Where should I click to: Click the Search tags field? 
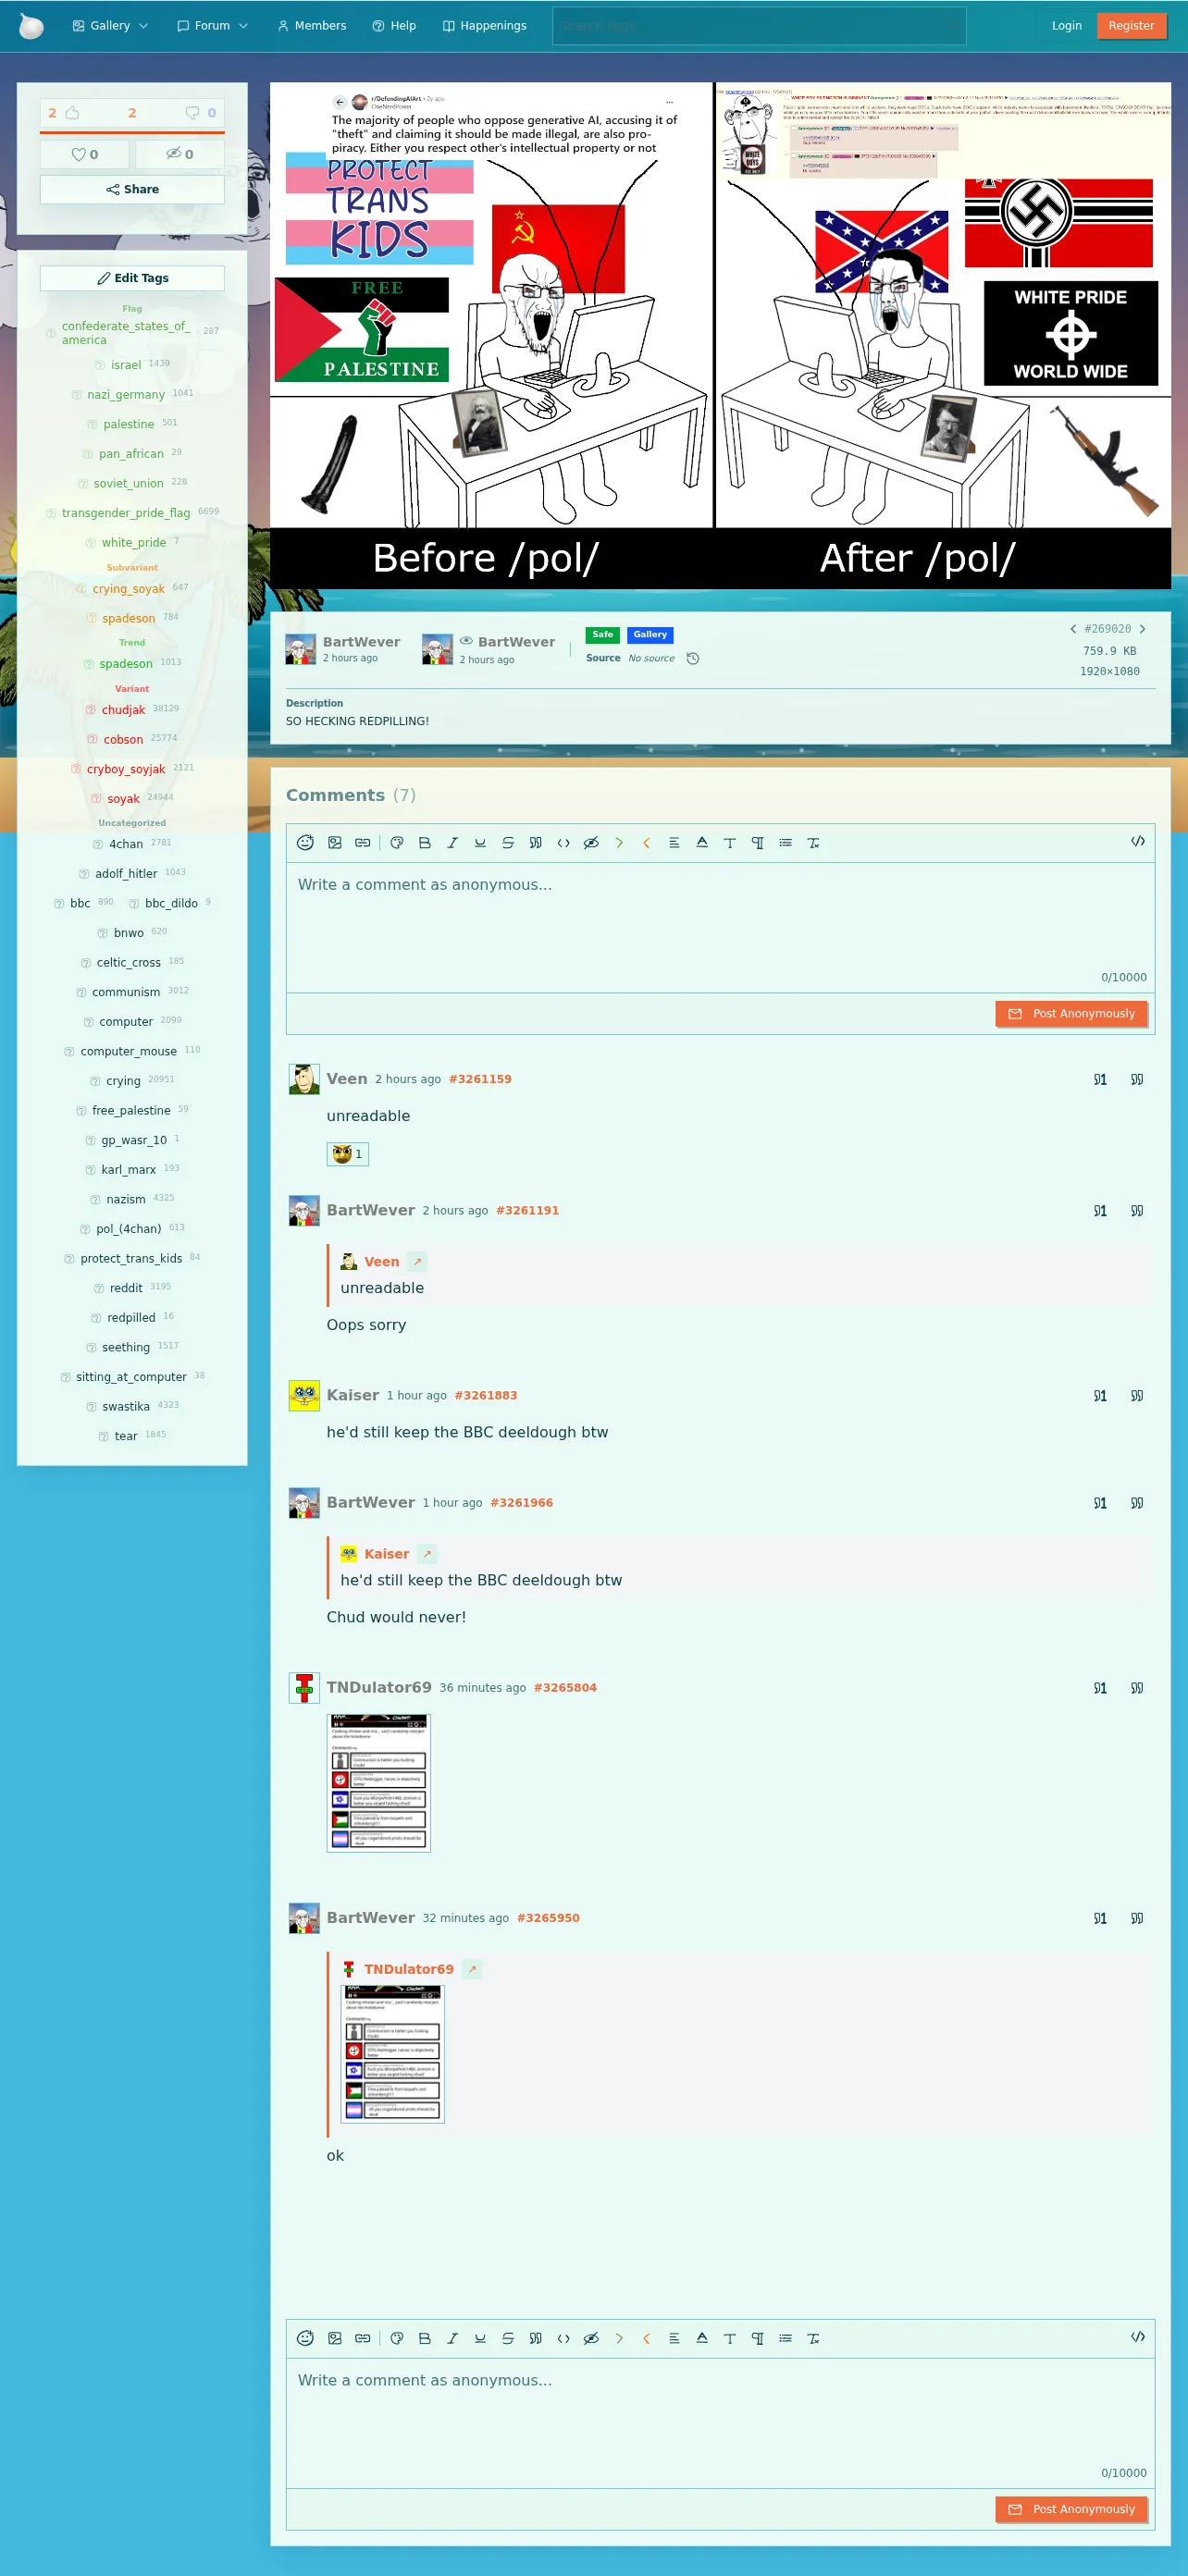pyautogui.click(x=759, y=26)
